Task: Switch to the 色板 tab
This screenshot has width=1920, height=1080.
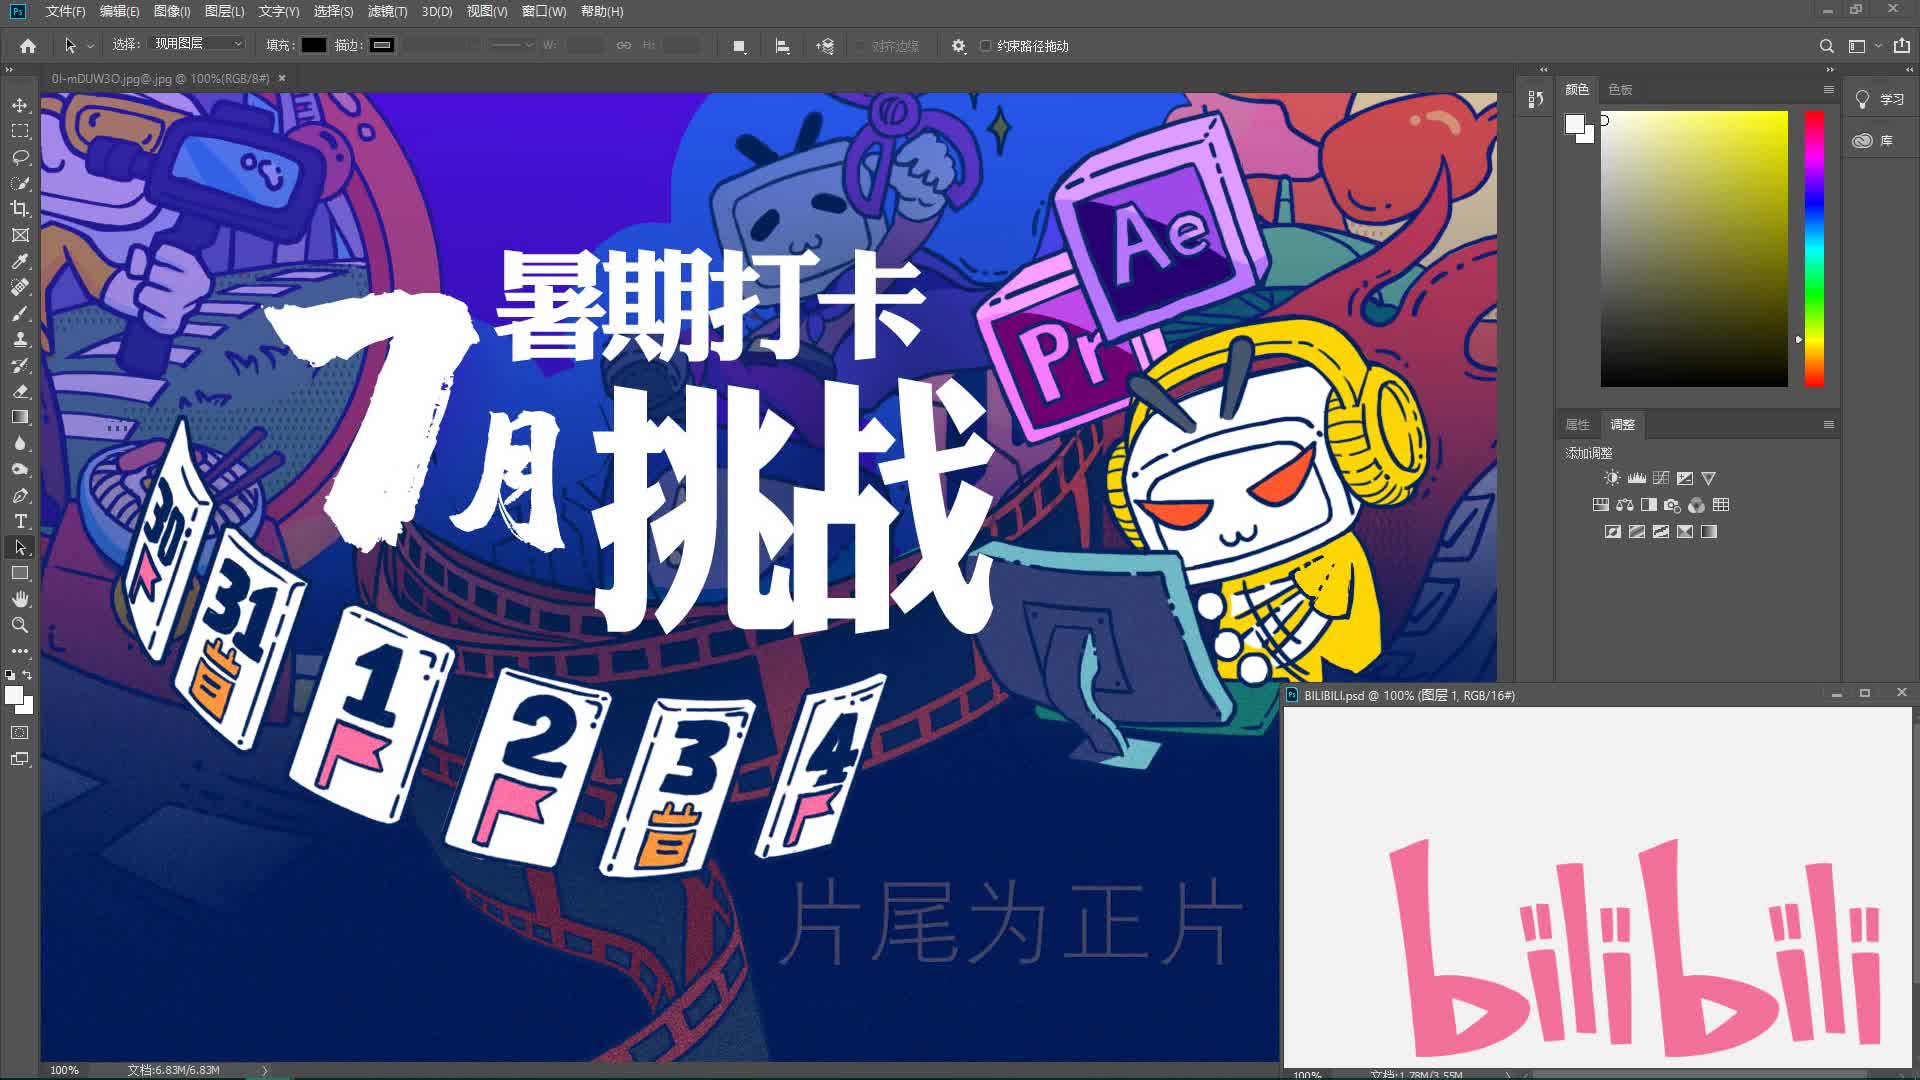Action: pos(1620,89)
